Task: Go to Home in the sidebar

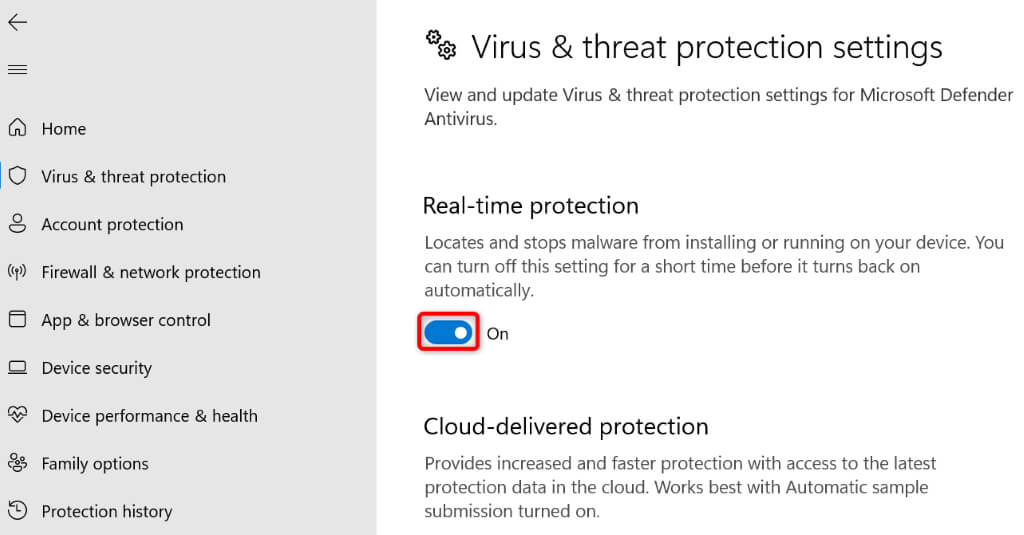Action: (63, 129)
